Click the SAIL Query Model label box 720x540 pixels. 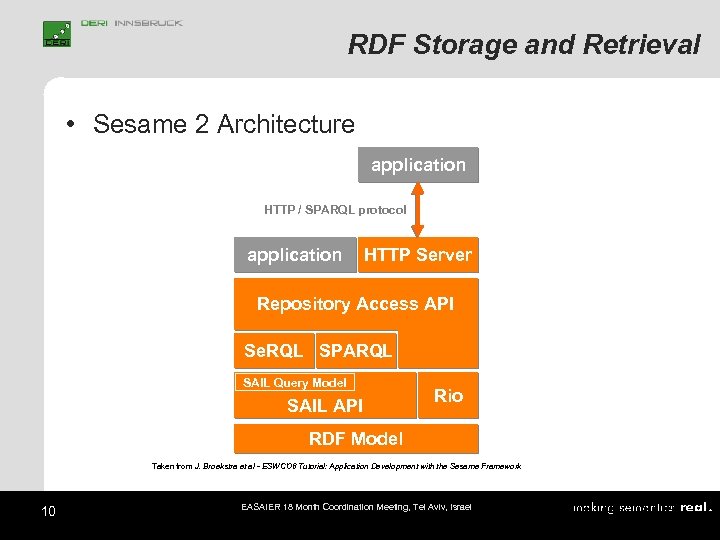pyautogui.click(x=295, y=382)
